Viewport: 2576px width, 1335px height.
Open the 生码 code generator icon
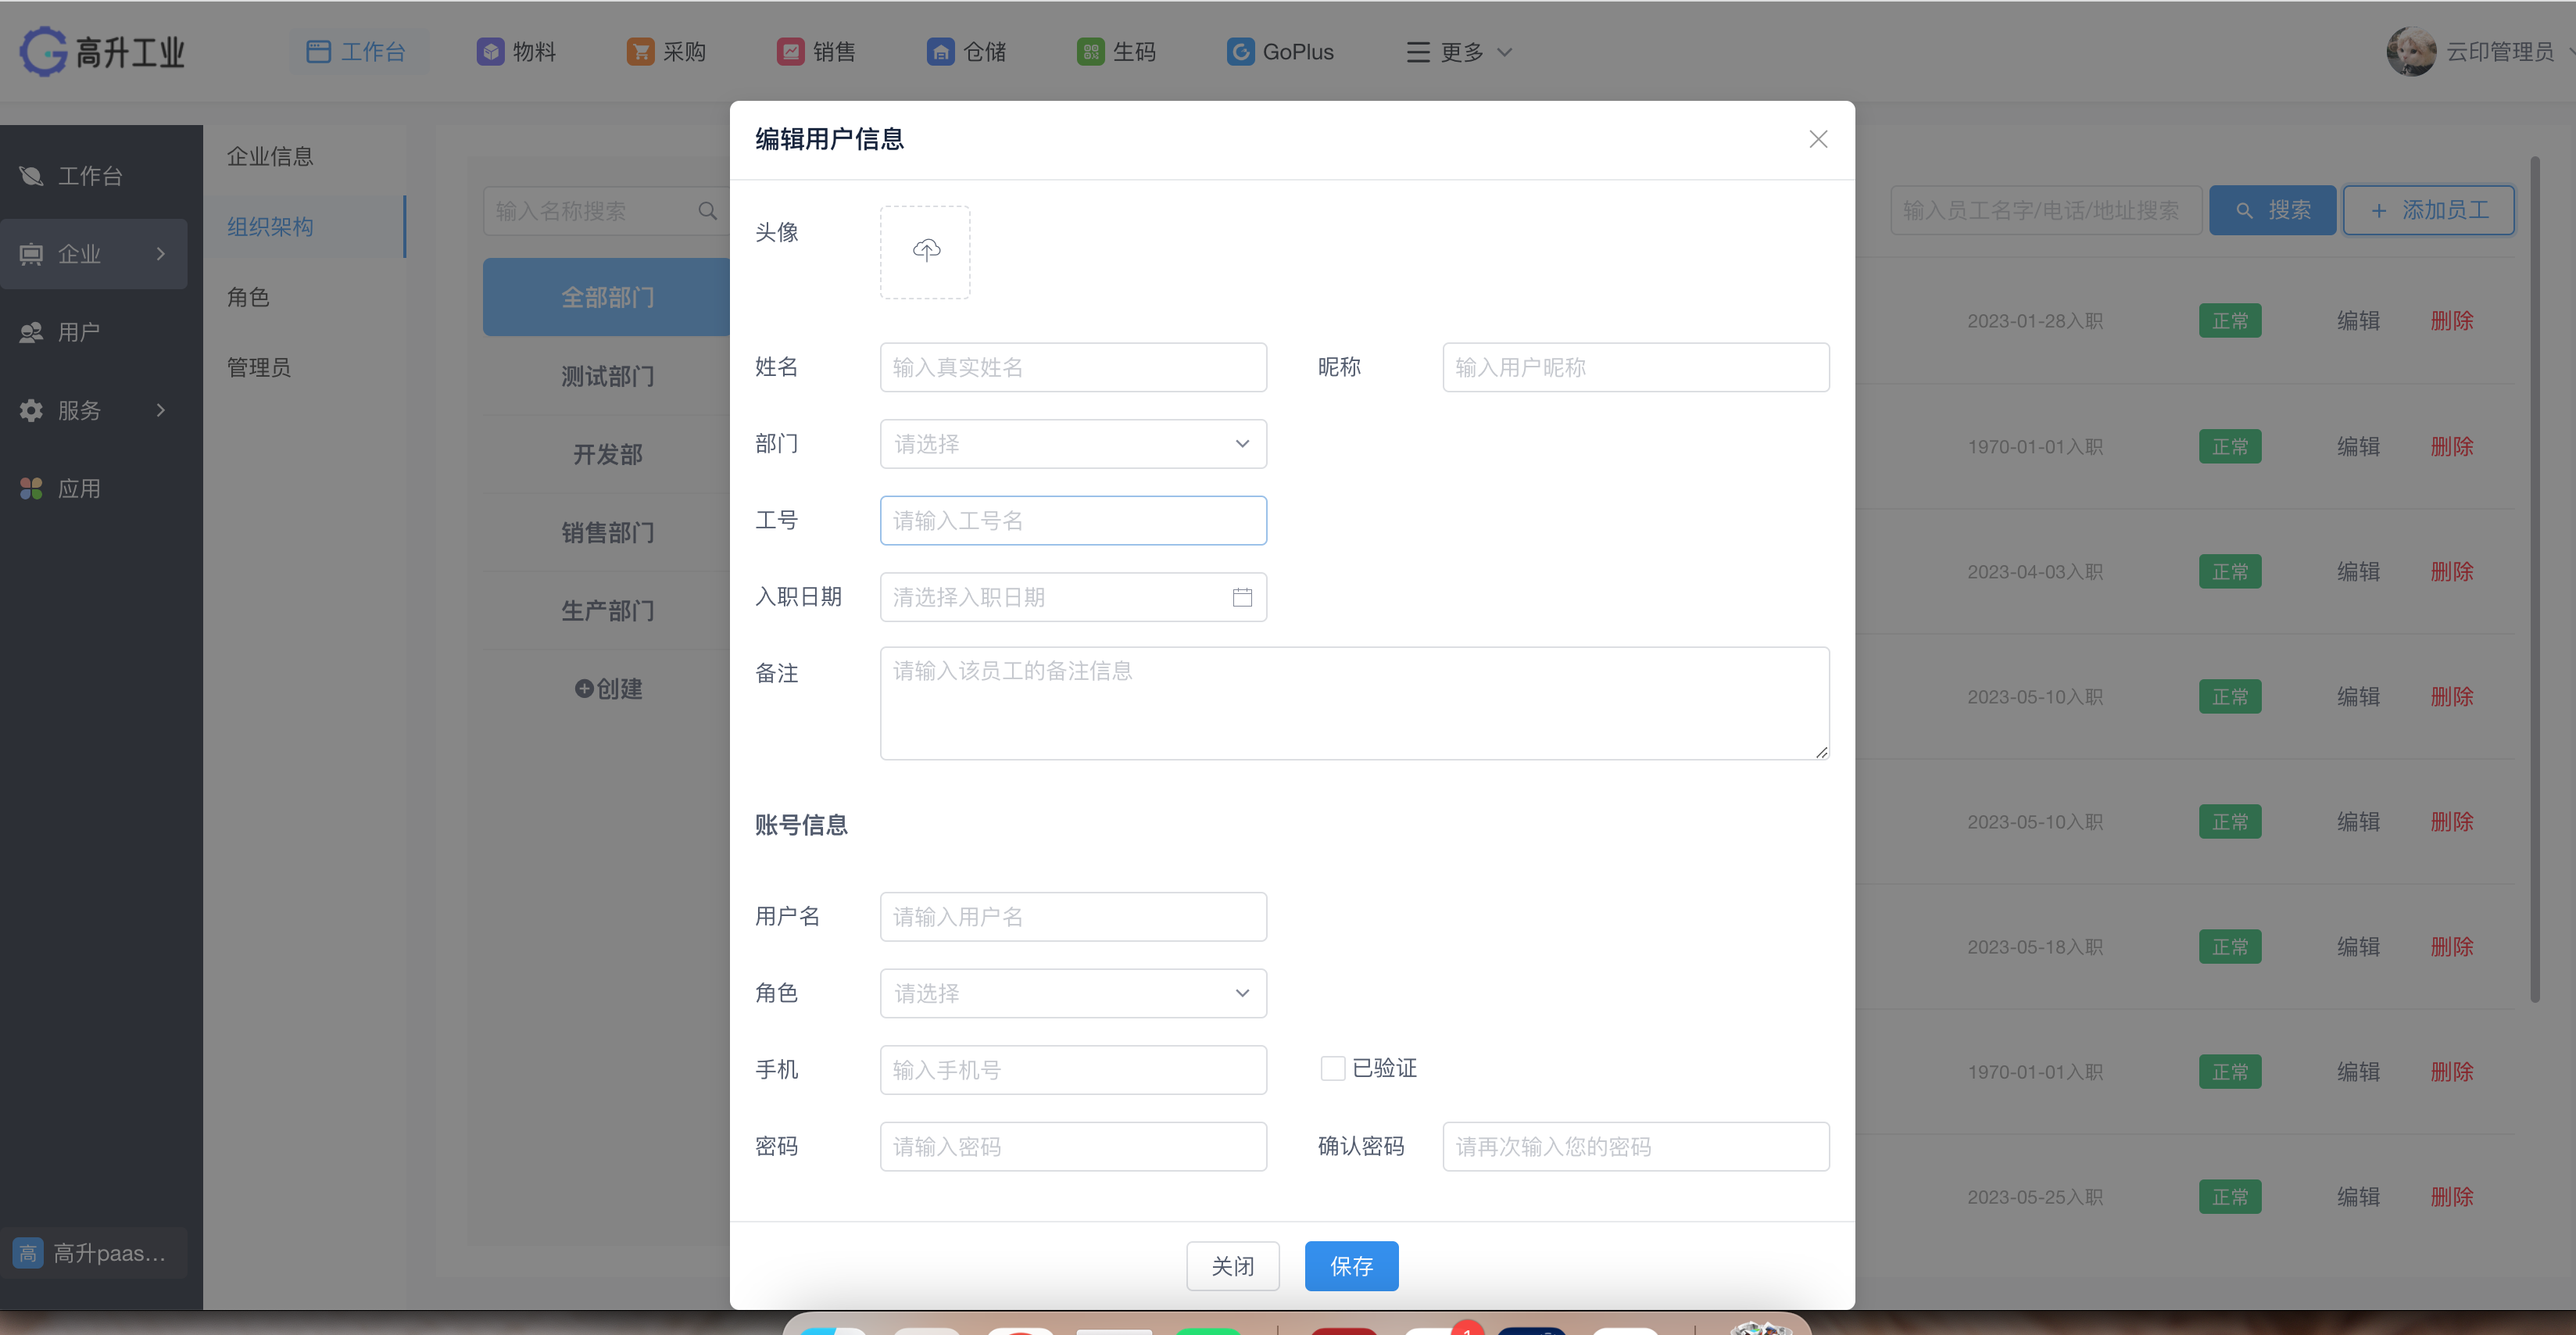(1090, 52)
